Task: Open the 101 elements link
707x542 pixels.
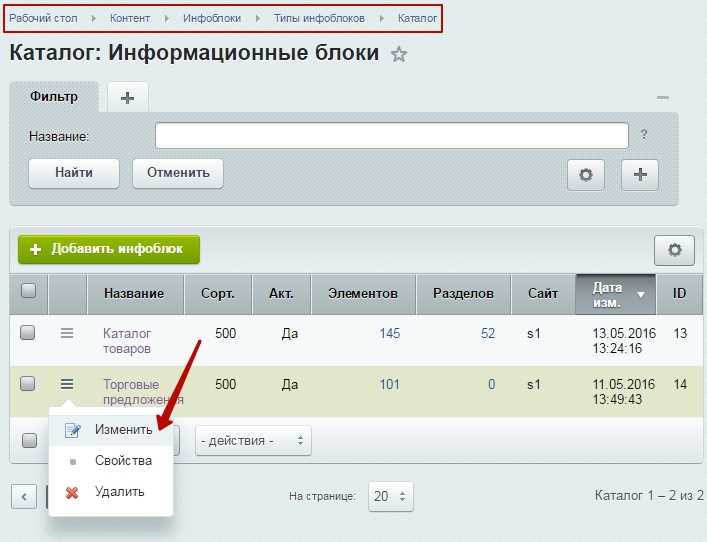Action: pos(390,384)
